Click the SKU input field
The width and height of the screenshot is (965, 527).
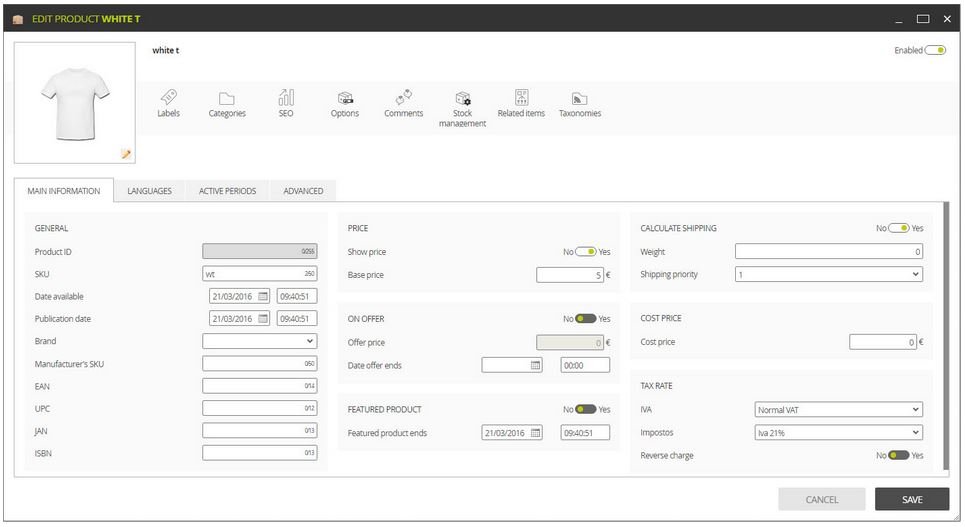pyautogui.click(x=260, y=274)
